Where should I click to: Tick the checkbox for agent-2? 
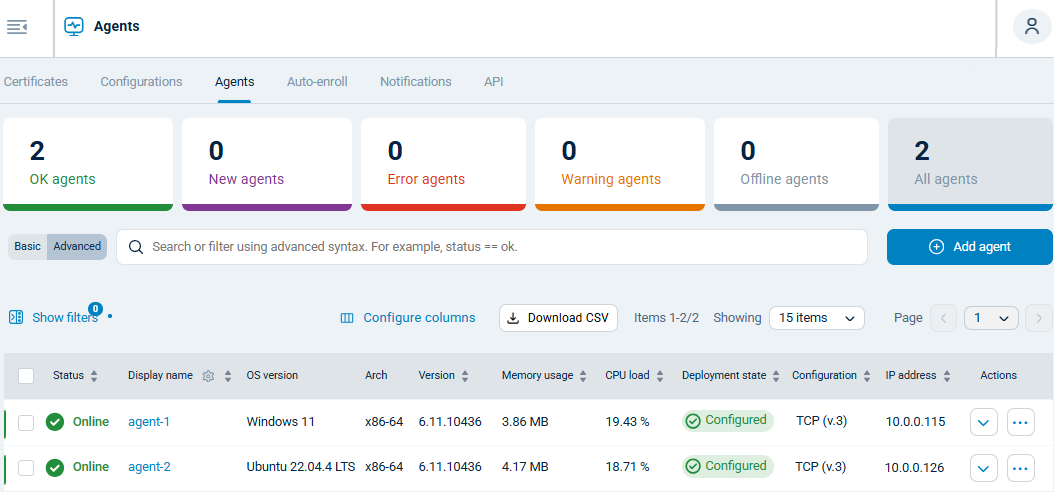(x=26, y=468)
